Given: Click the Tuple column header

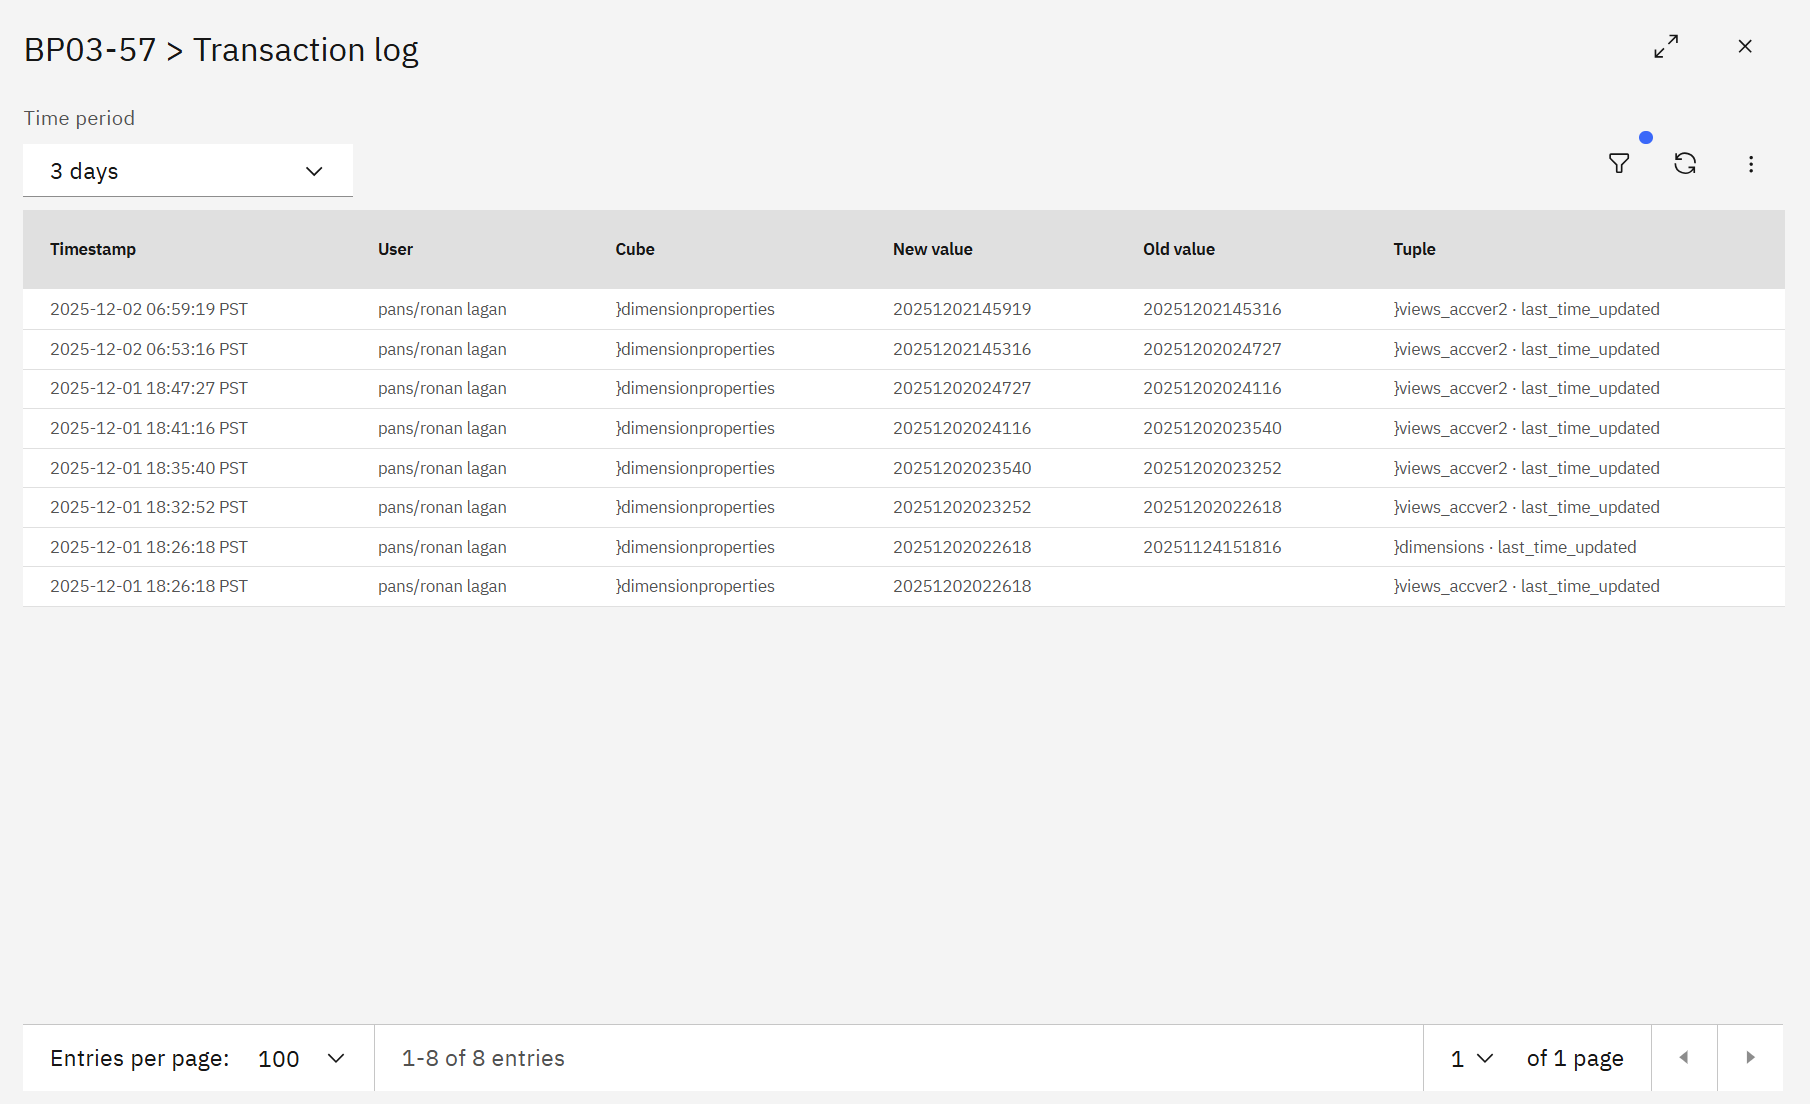Looking at the screenshot, I should coord(1414,249).
